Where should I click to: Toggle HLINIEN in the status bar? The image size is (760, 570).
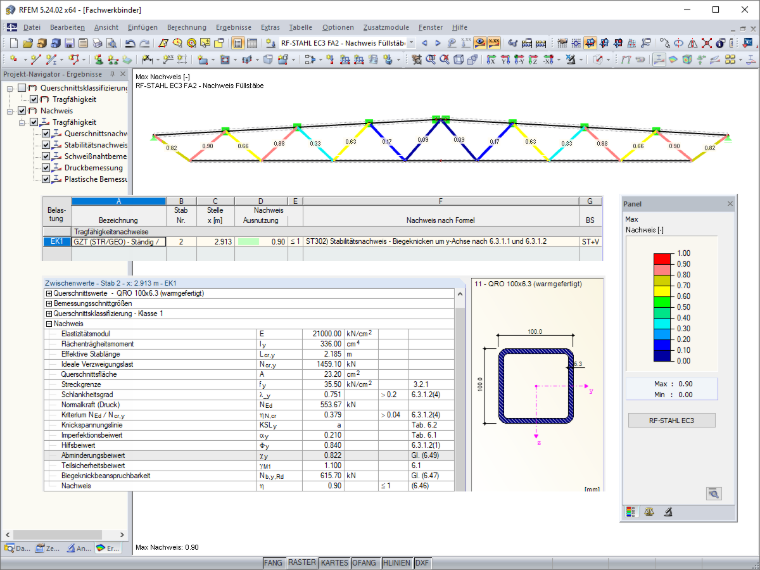pos(397,563)
